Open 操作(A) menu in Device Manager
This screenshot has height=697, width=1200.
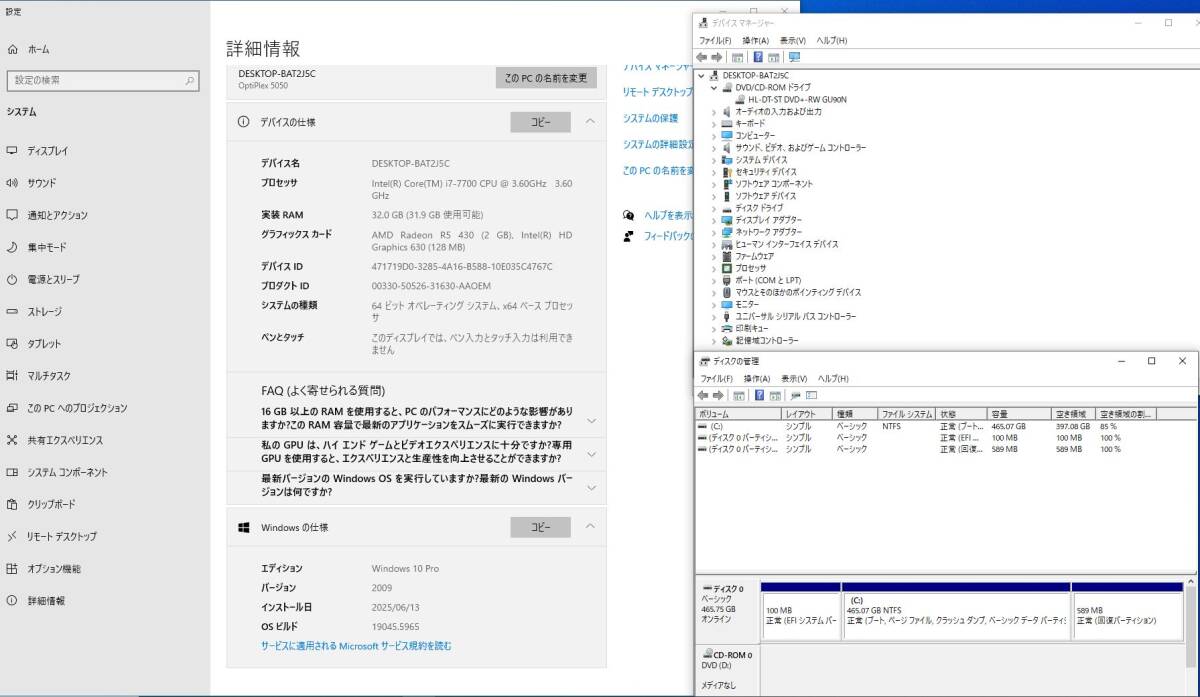pyautogui.click(x=756, y=40)
